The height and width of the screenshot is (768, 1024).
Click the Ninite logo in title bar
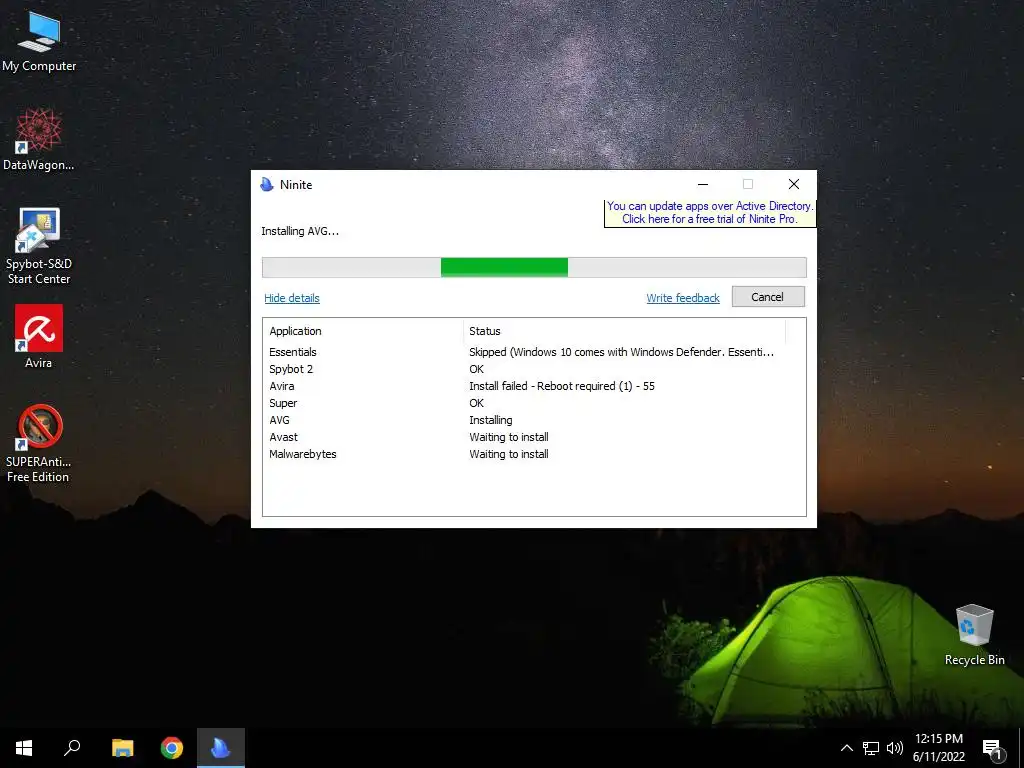[266, 184]
